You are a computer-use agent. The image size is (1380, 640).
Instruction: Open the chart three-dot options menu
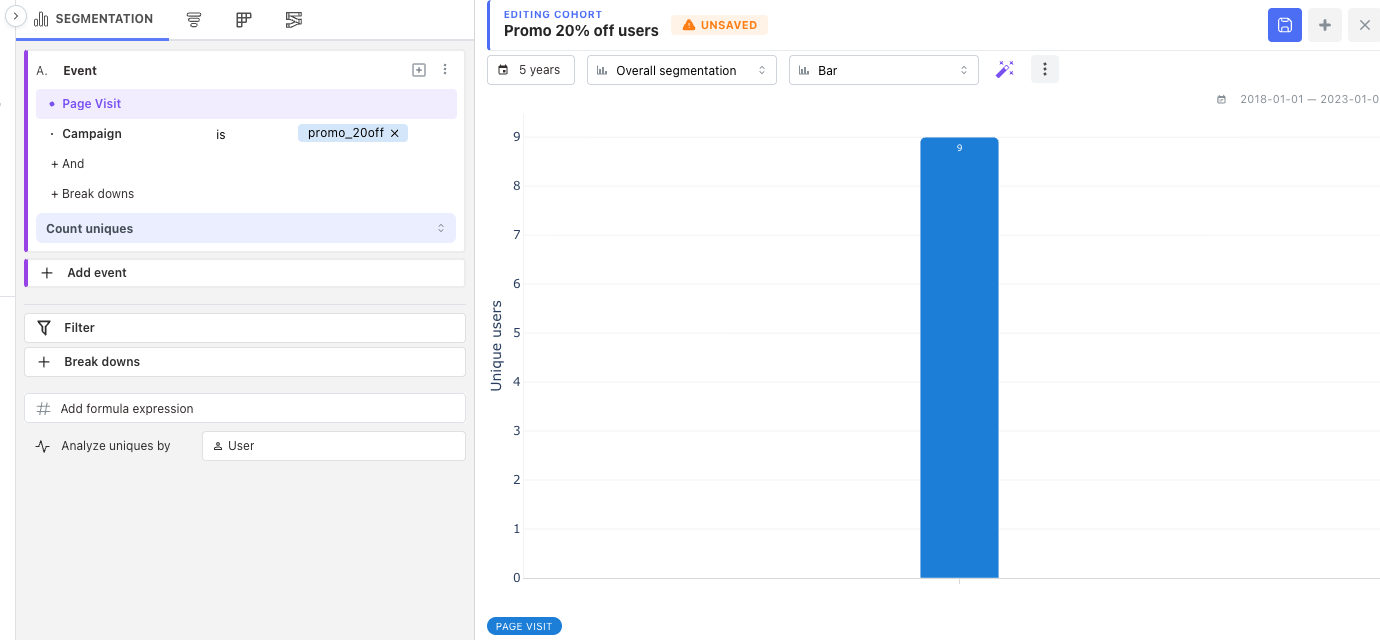(1045, 69)
